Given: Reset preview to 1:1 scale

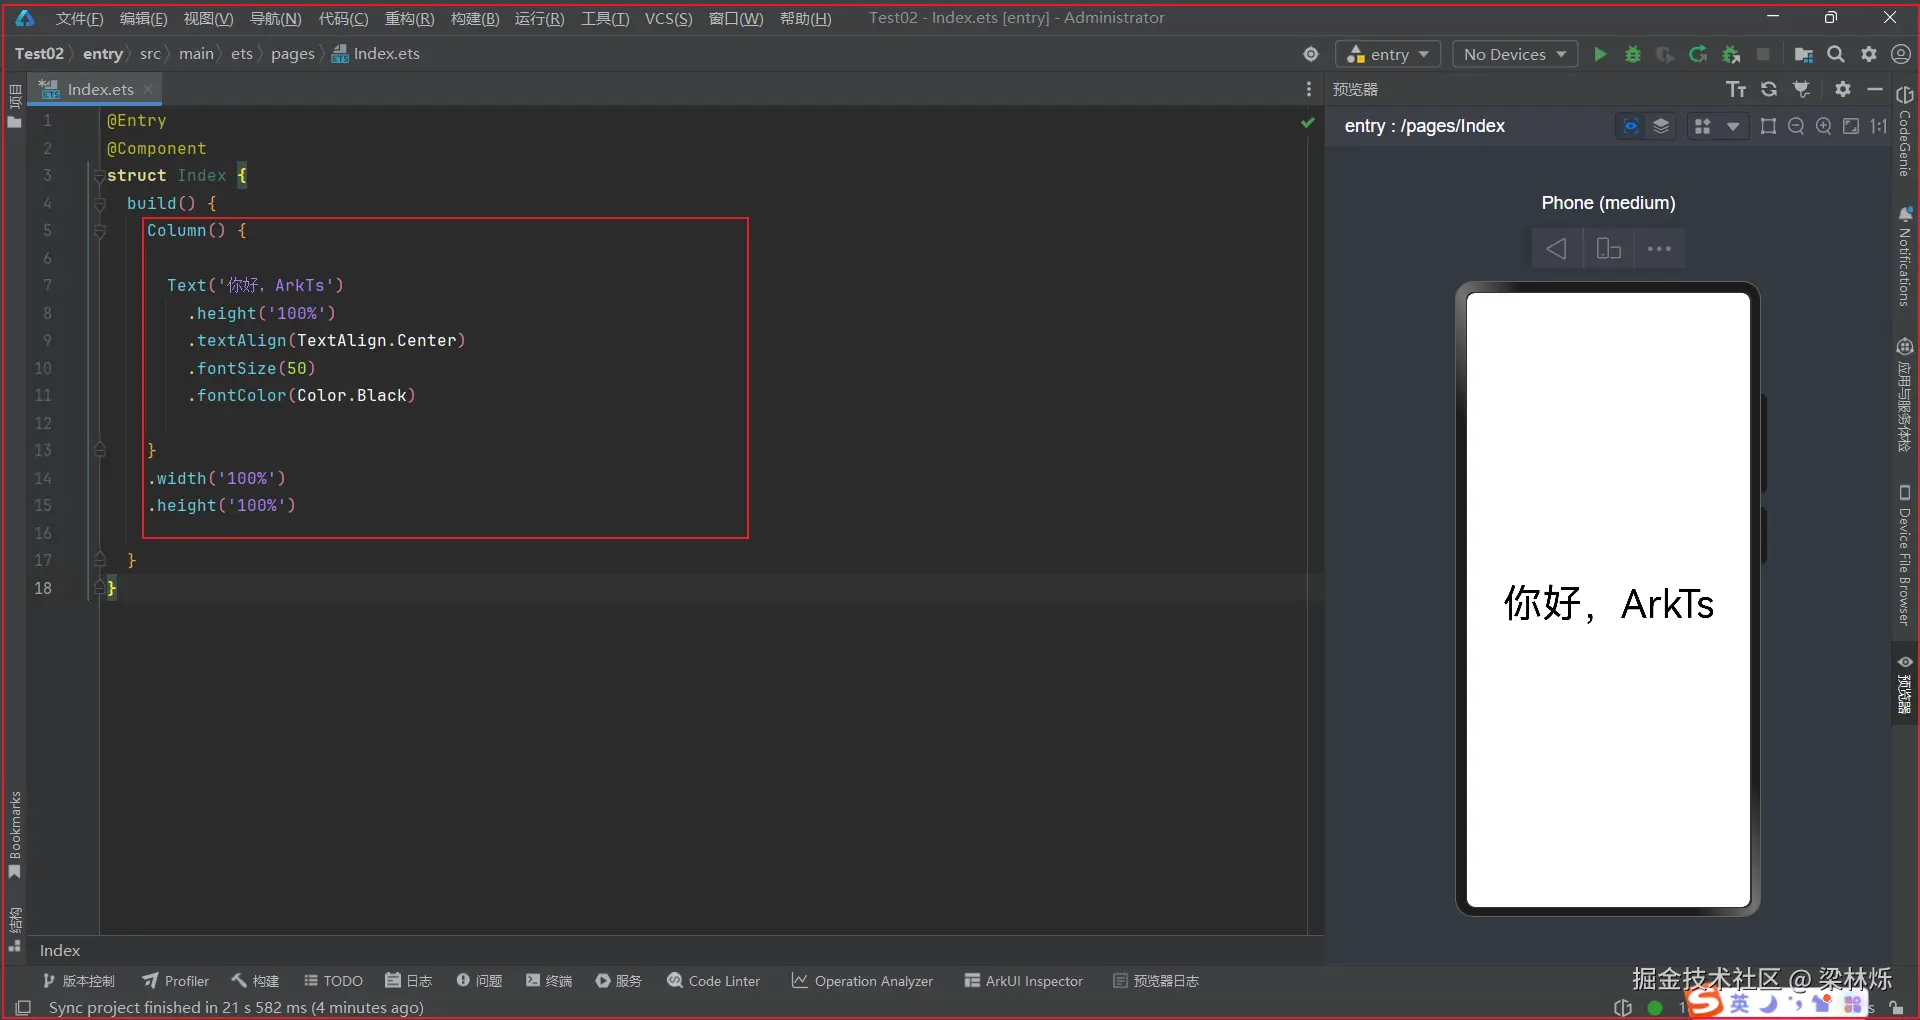Looking at the screenshot, I should coord(1879,126).
